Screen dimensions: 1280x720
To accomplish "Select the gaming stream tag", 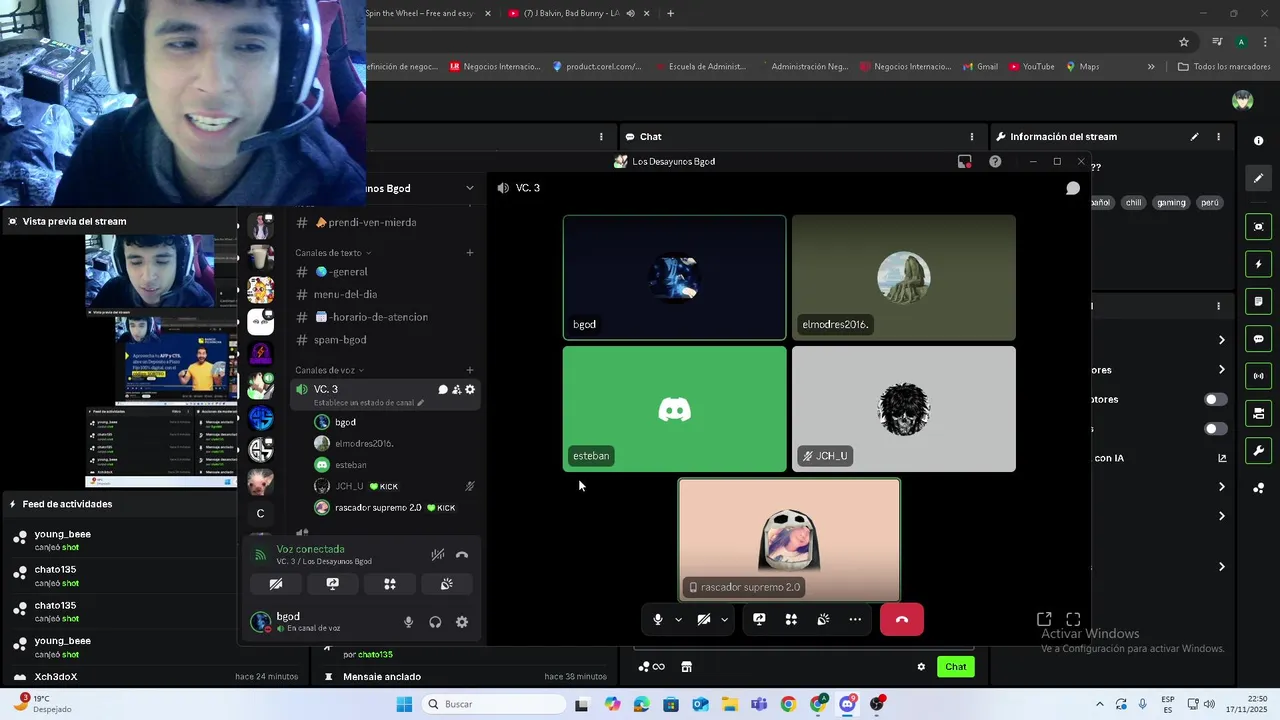I will coord(1171,202).
